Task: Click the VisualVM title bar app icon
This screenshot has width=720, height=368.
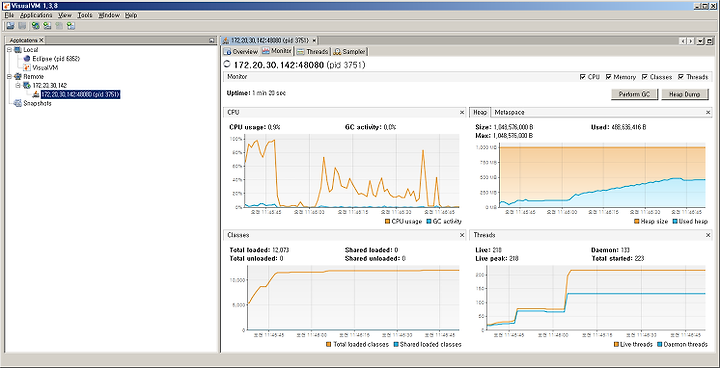Action: click(5, 6)
